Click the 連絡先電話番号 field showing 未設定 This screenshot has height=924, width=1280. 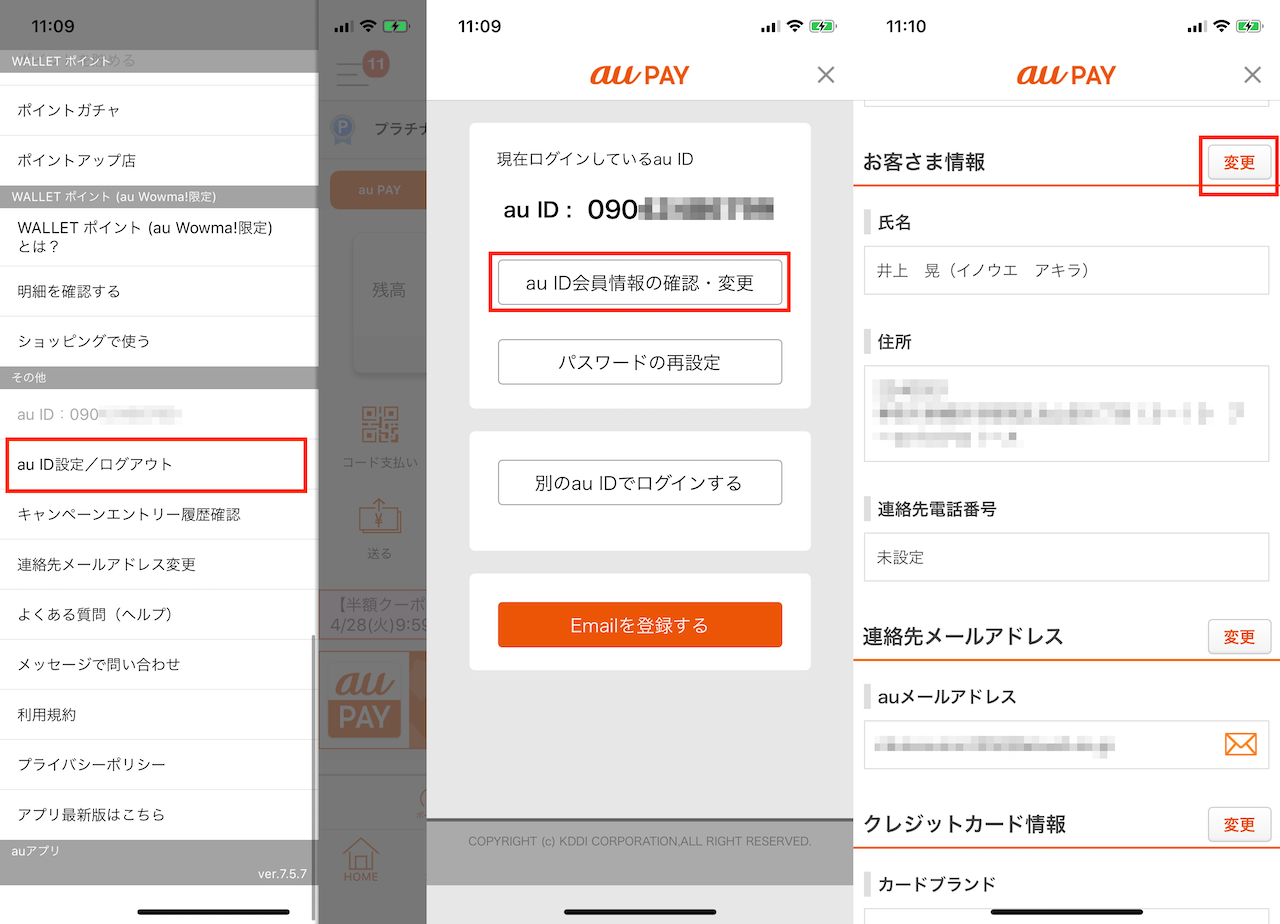pyautogui.click(x=1066, y=557)
